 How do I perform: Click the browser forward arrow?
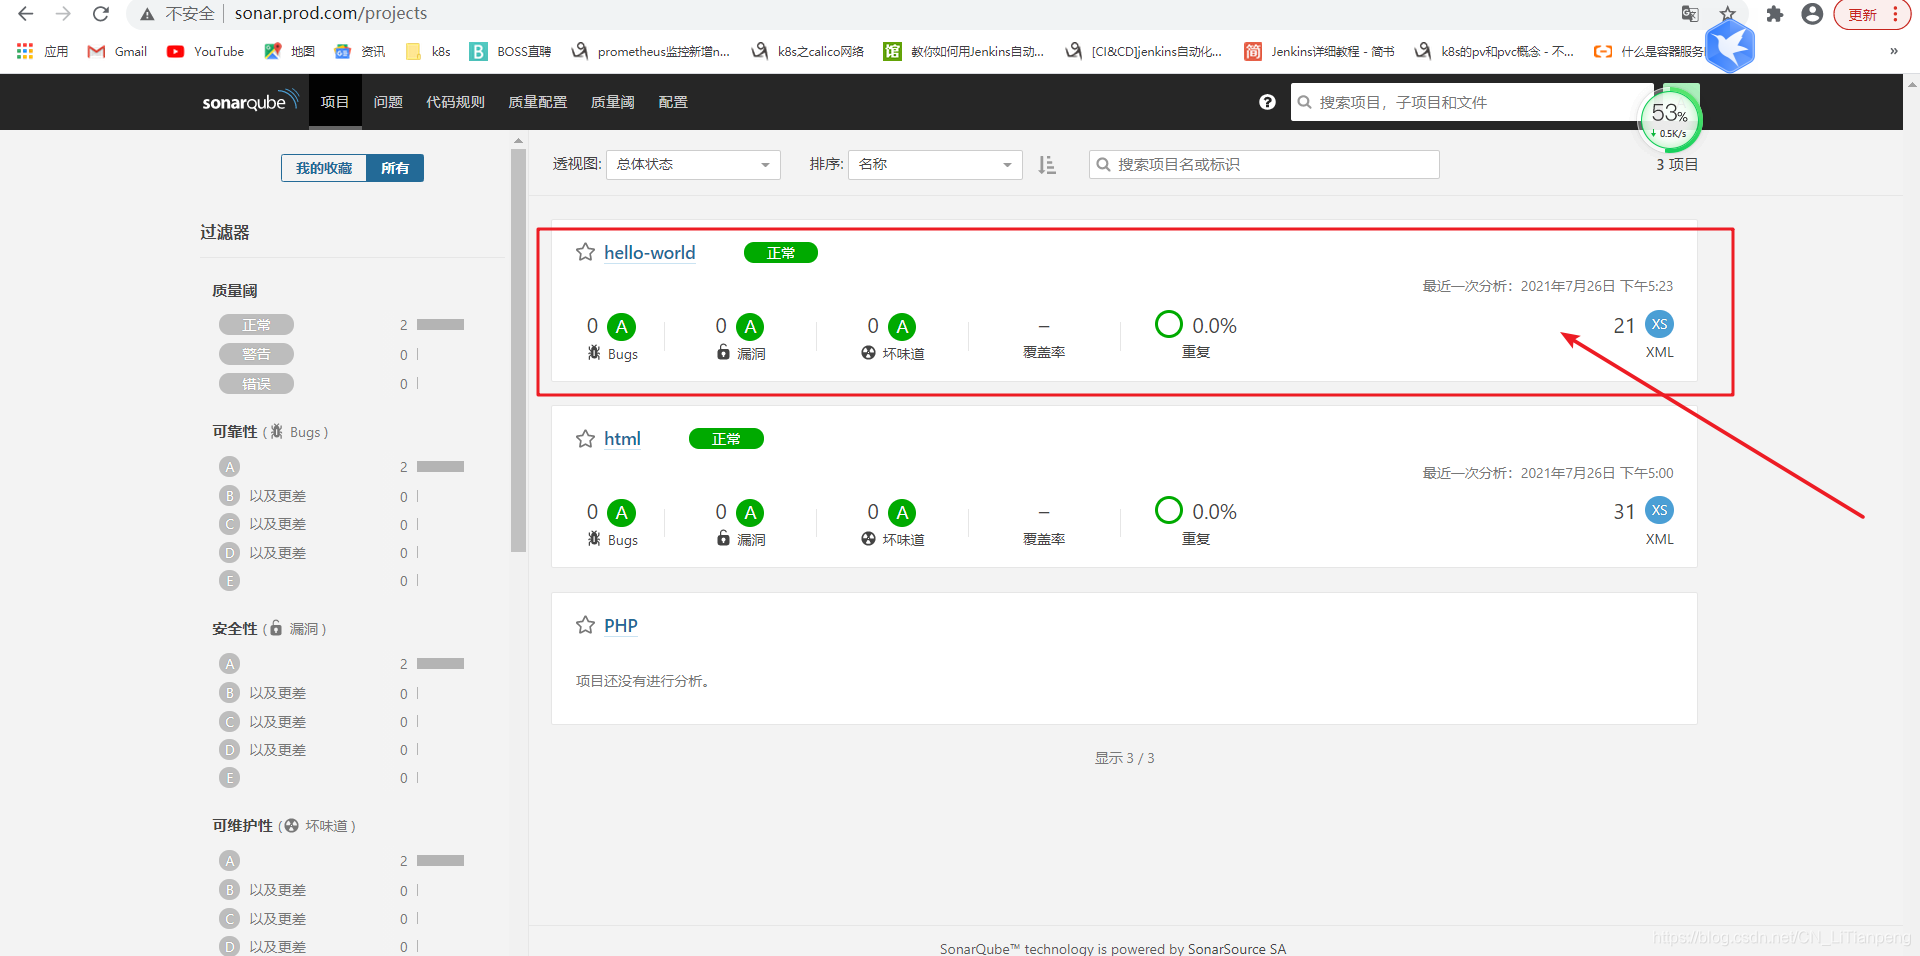click(x=63, y=14)
